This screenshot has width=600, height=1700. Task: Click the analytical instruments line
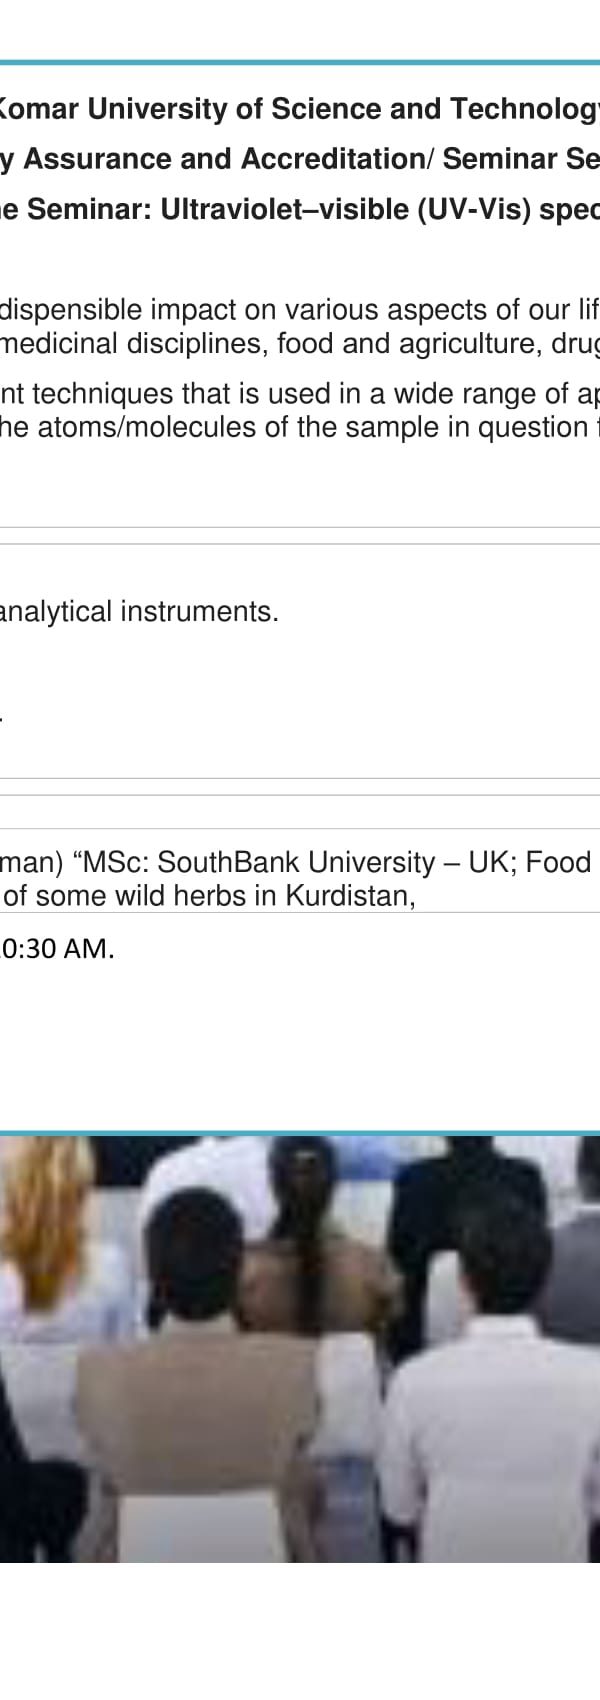point(139,611)
